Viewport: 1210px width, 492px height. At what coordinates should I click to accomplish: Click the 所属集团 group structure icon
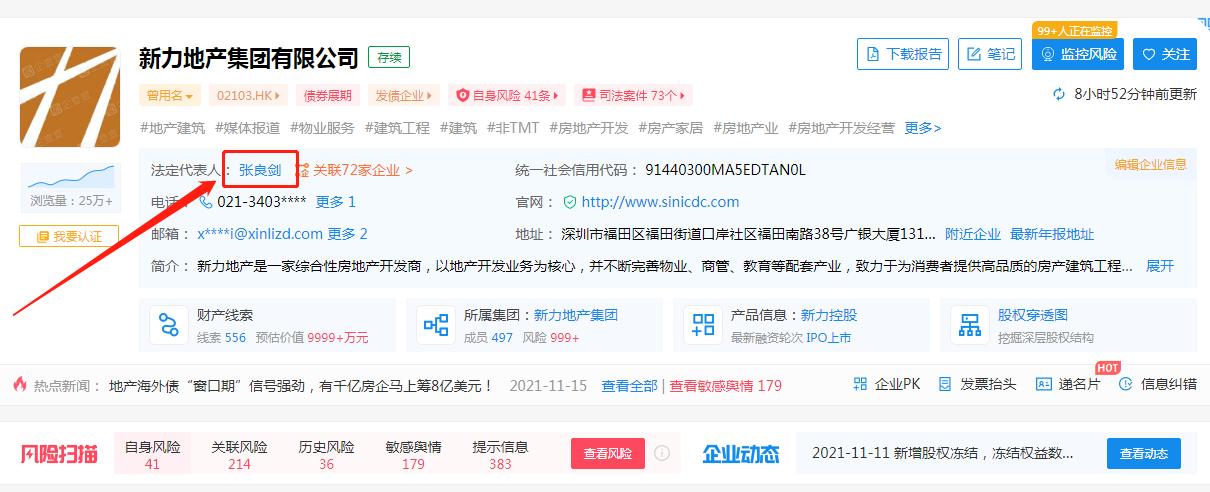coord(436,325)
